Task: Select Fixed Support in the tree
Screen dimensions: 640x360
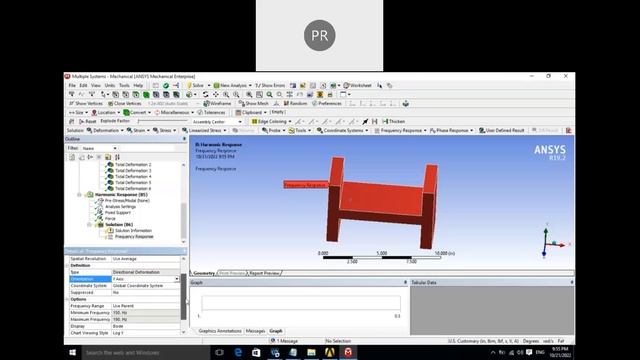Action: click(118, 213)
